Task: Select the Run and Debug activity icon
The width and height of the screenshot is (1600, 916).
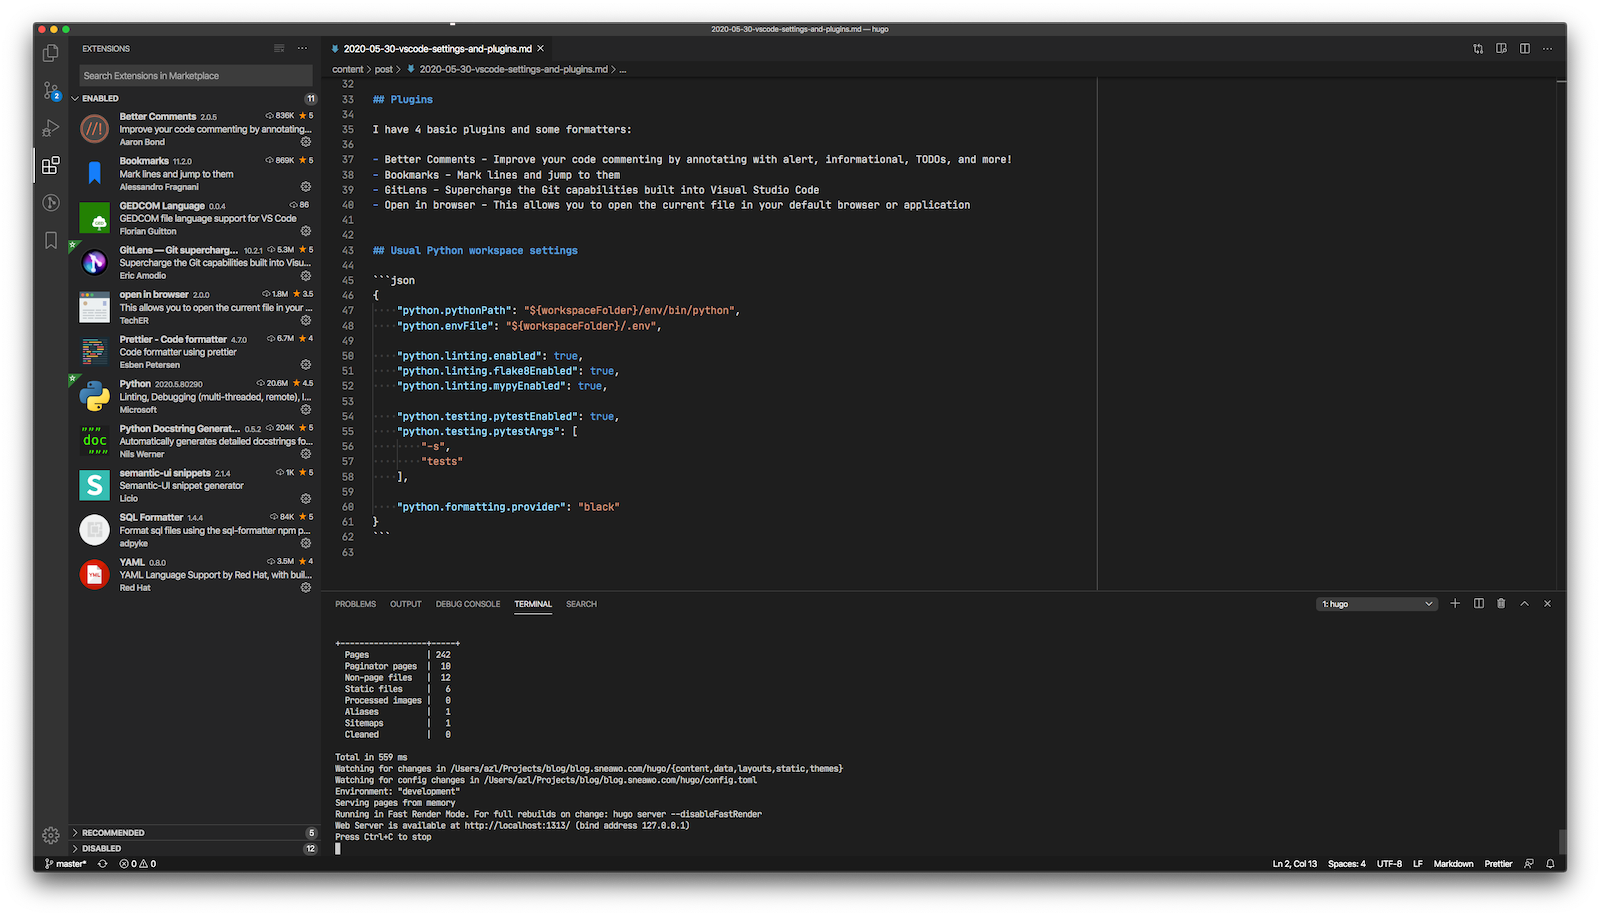Action: (x=50, y=128)
